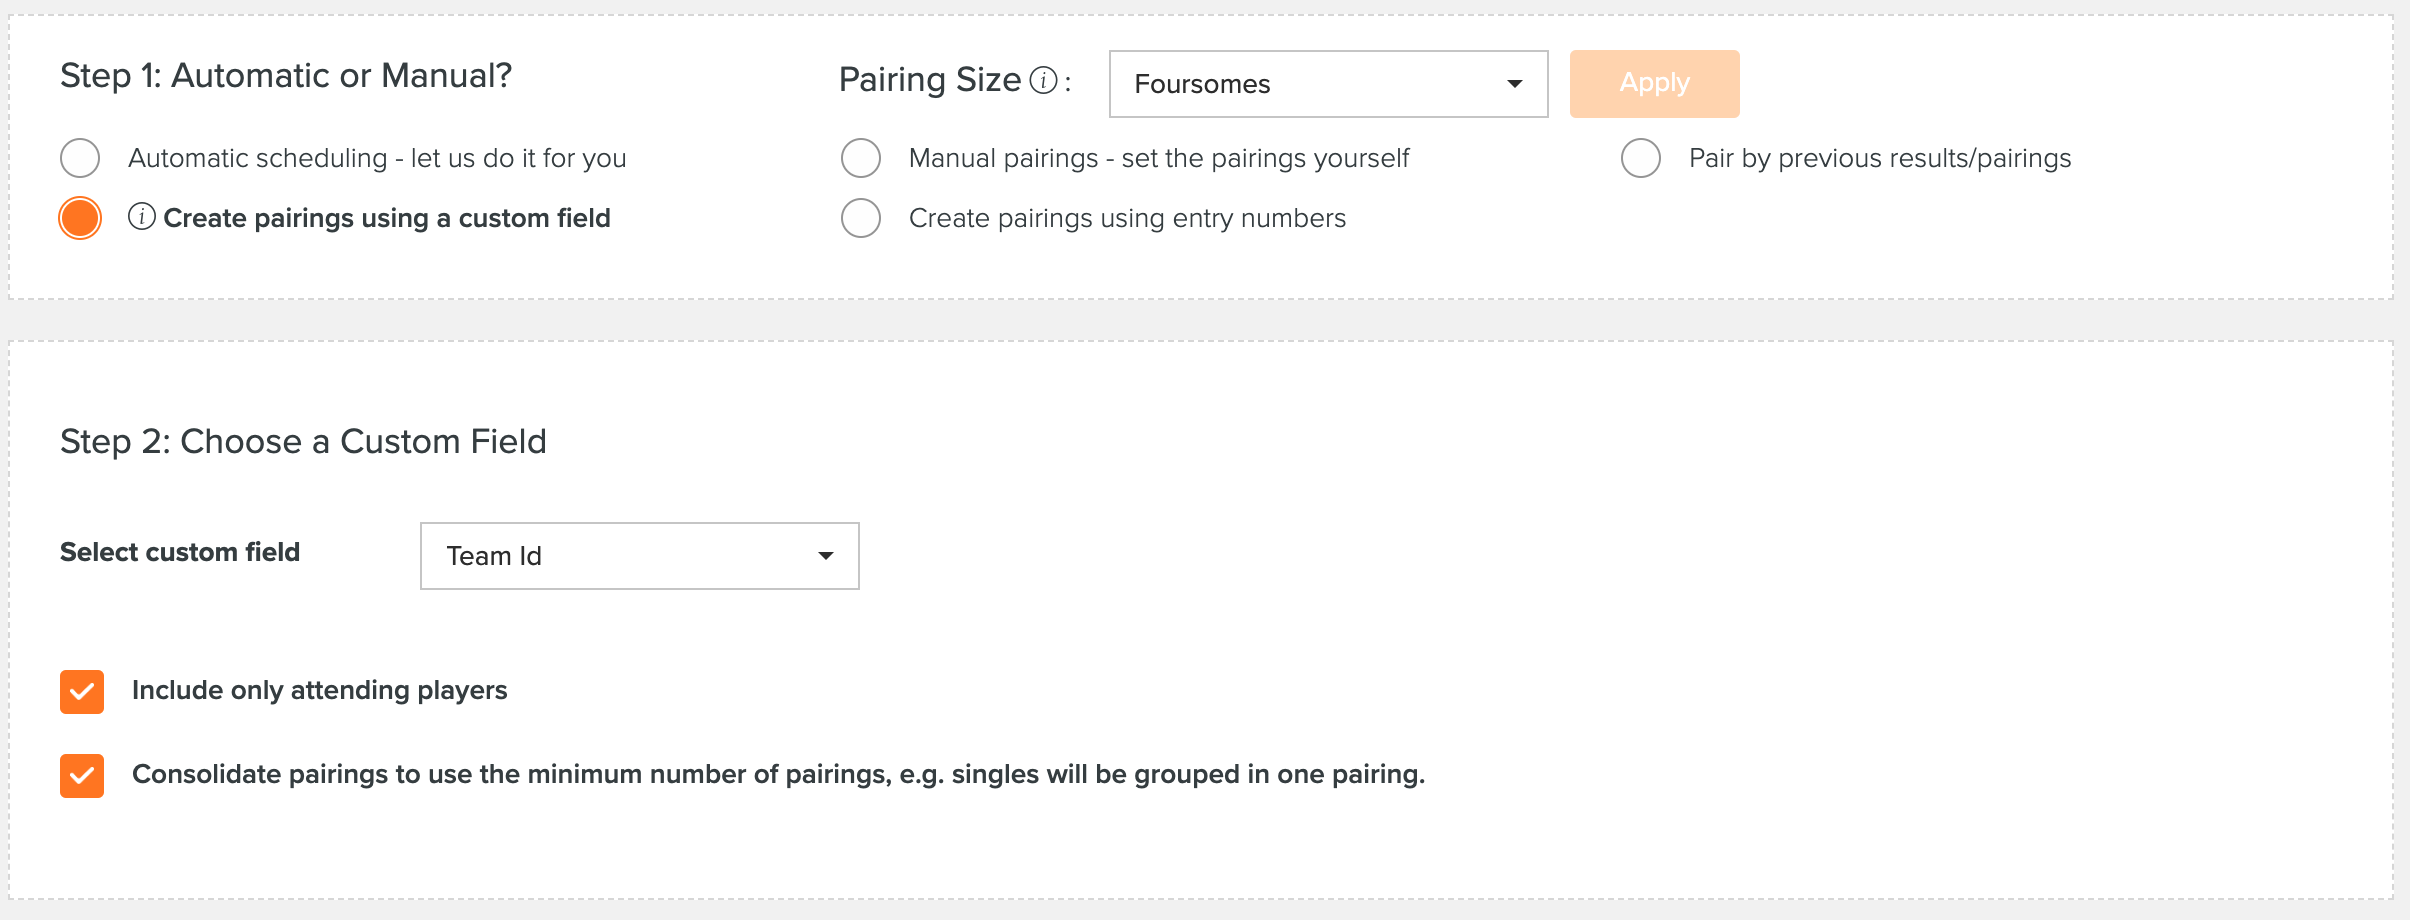This screenshot has height=920, width=2410.
Task: Click the custom field pairings info icon
Action: point(142,217)
